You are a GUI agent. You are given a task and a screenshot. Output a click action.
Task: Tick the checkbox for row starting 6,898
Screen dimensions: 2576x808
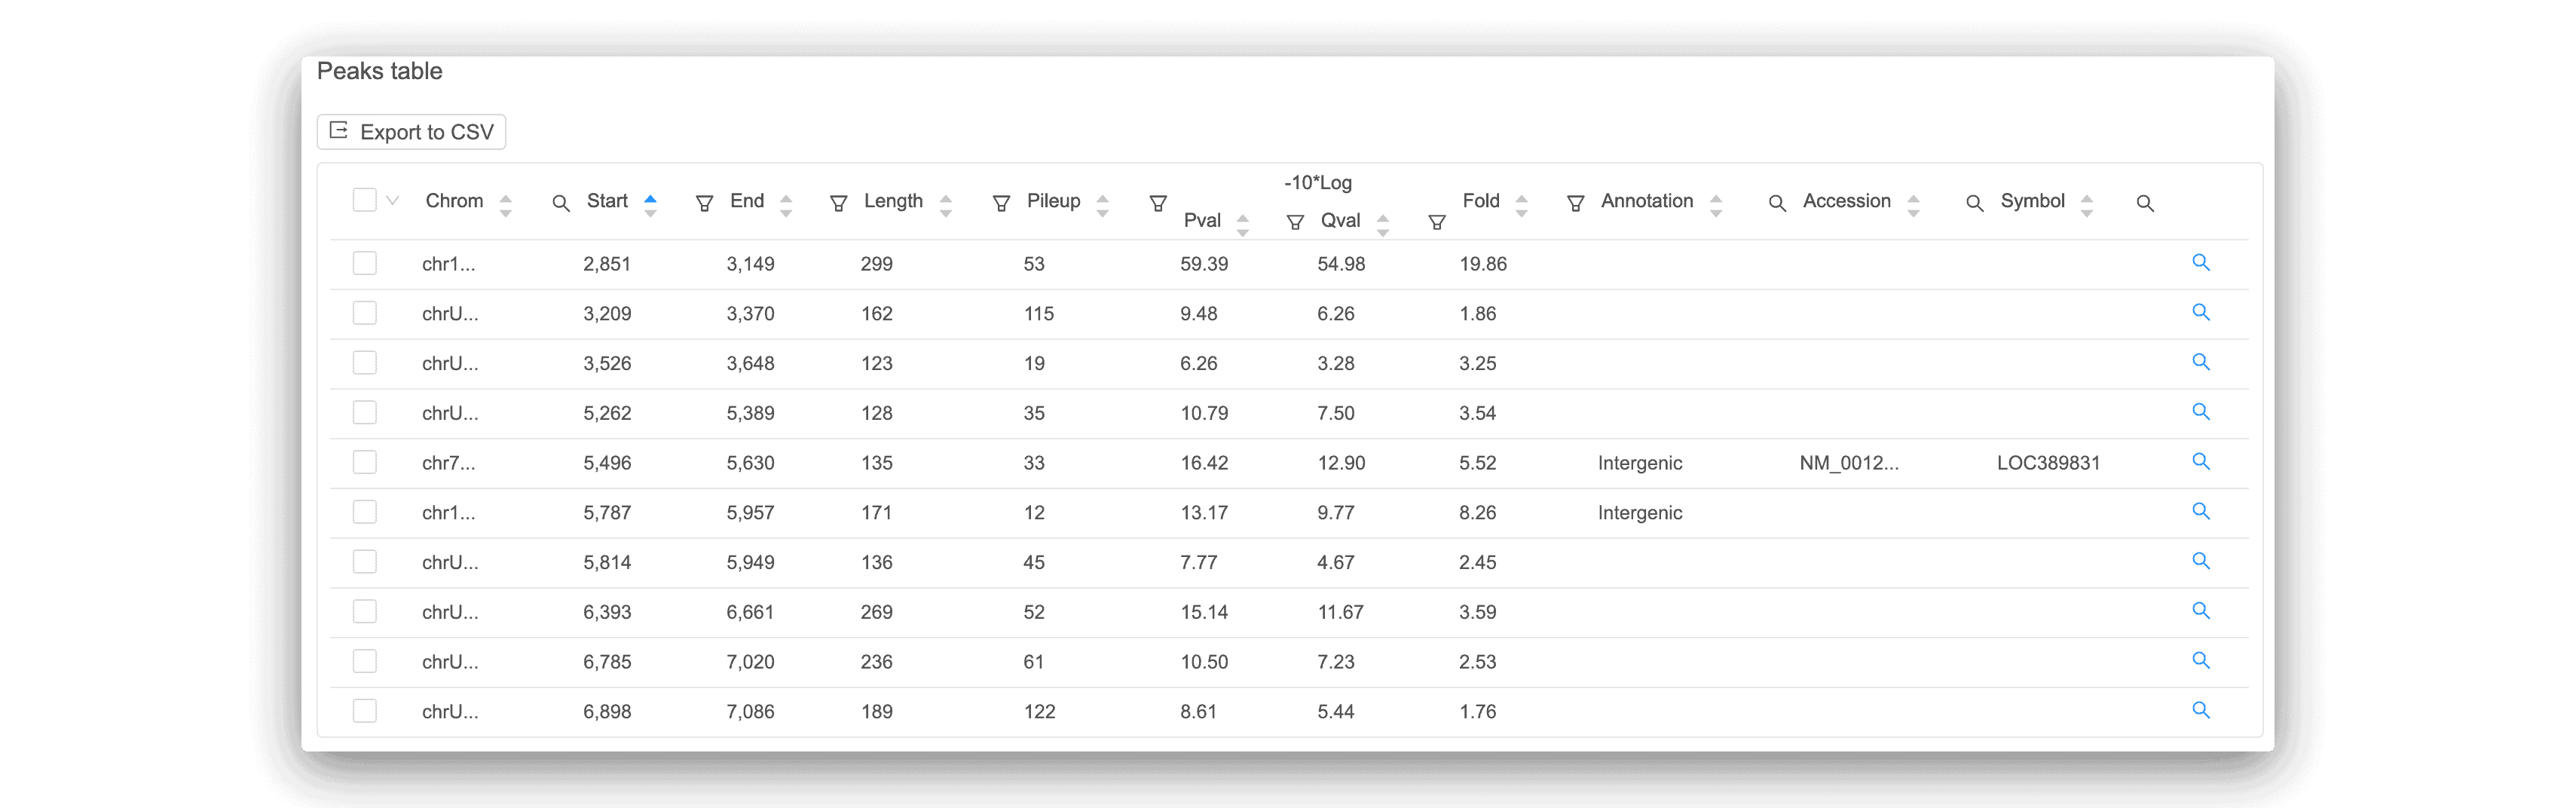(x=365, y=711)
